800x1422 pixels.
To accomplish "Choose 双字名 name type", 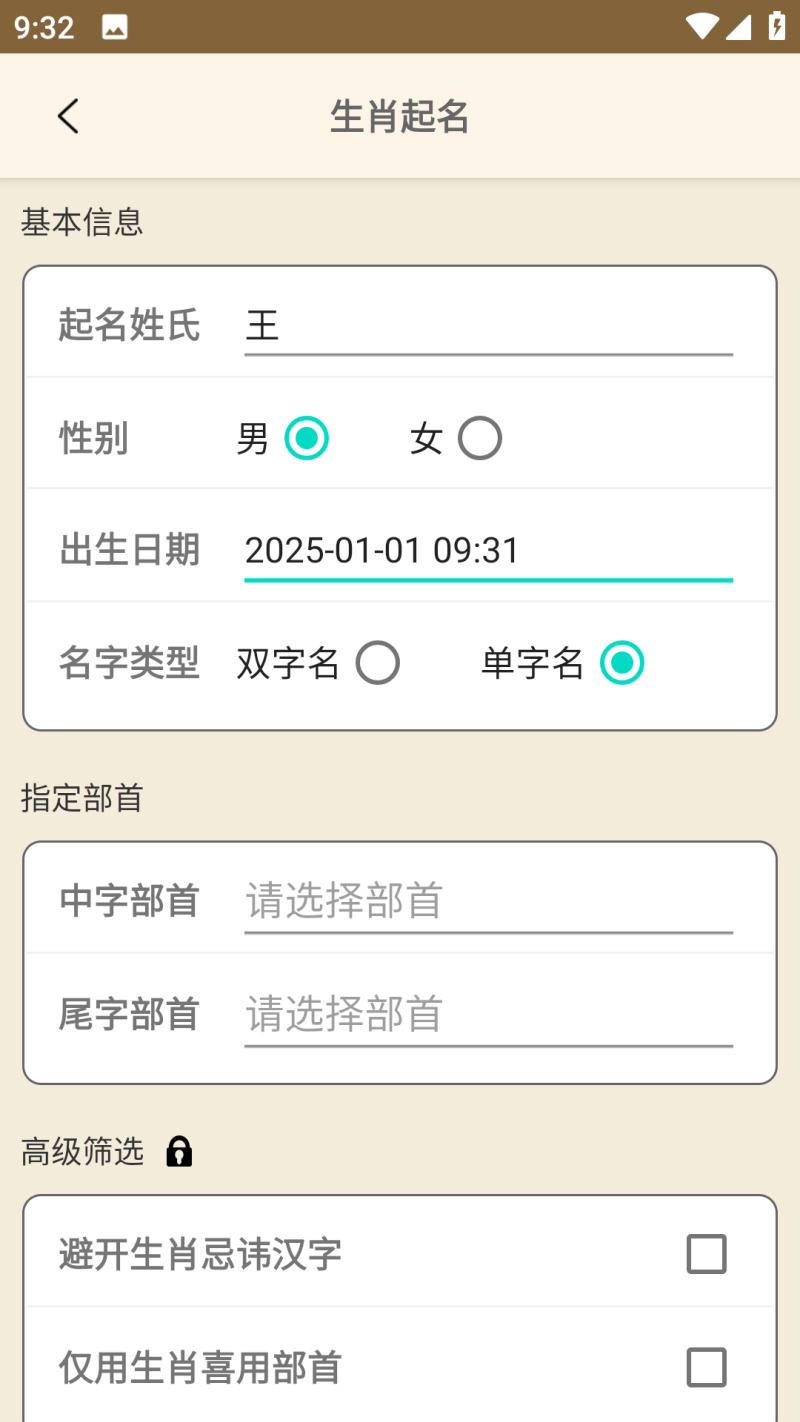I will (x=378, y=663).
